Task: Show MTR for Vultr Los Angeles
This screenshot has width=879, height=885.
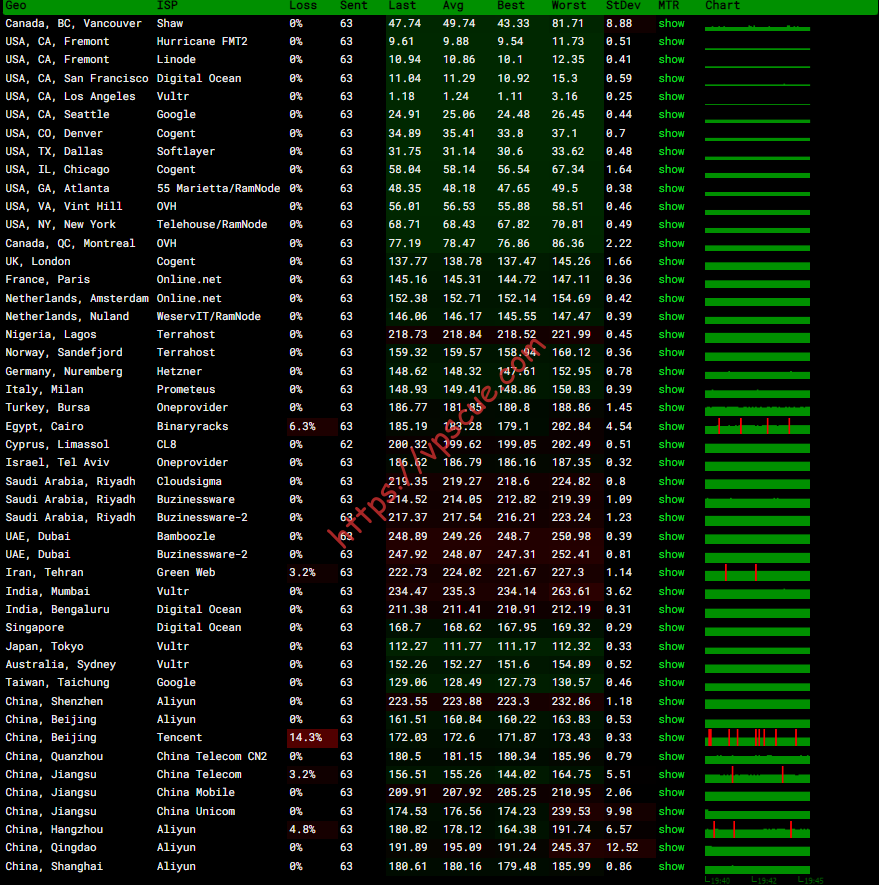Action: pyautogui.click(x=671, y=97)
